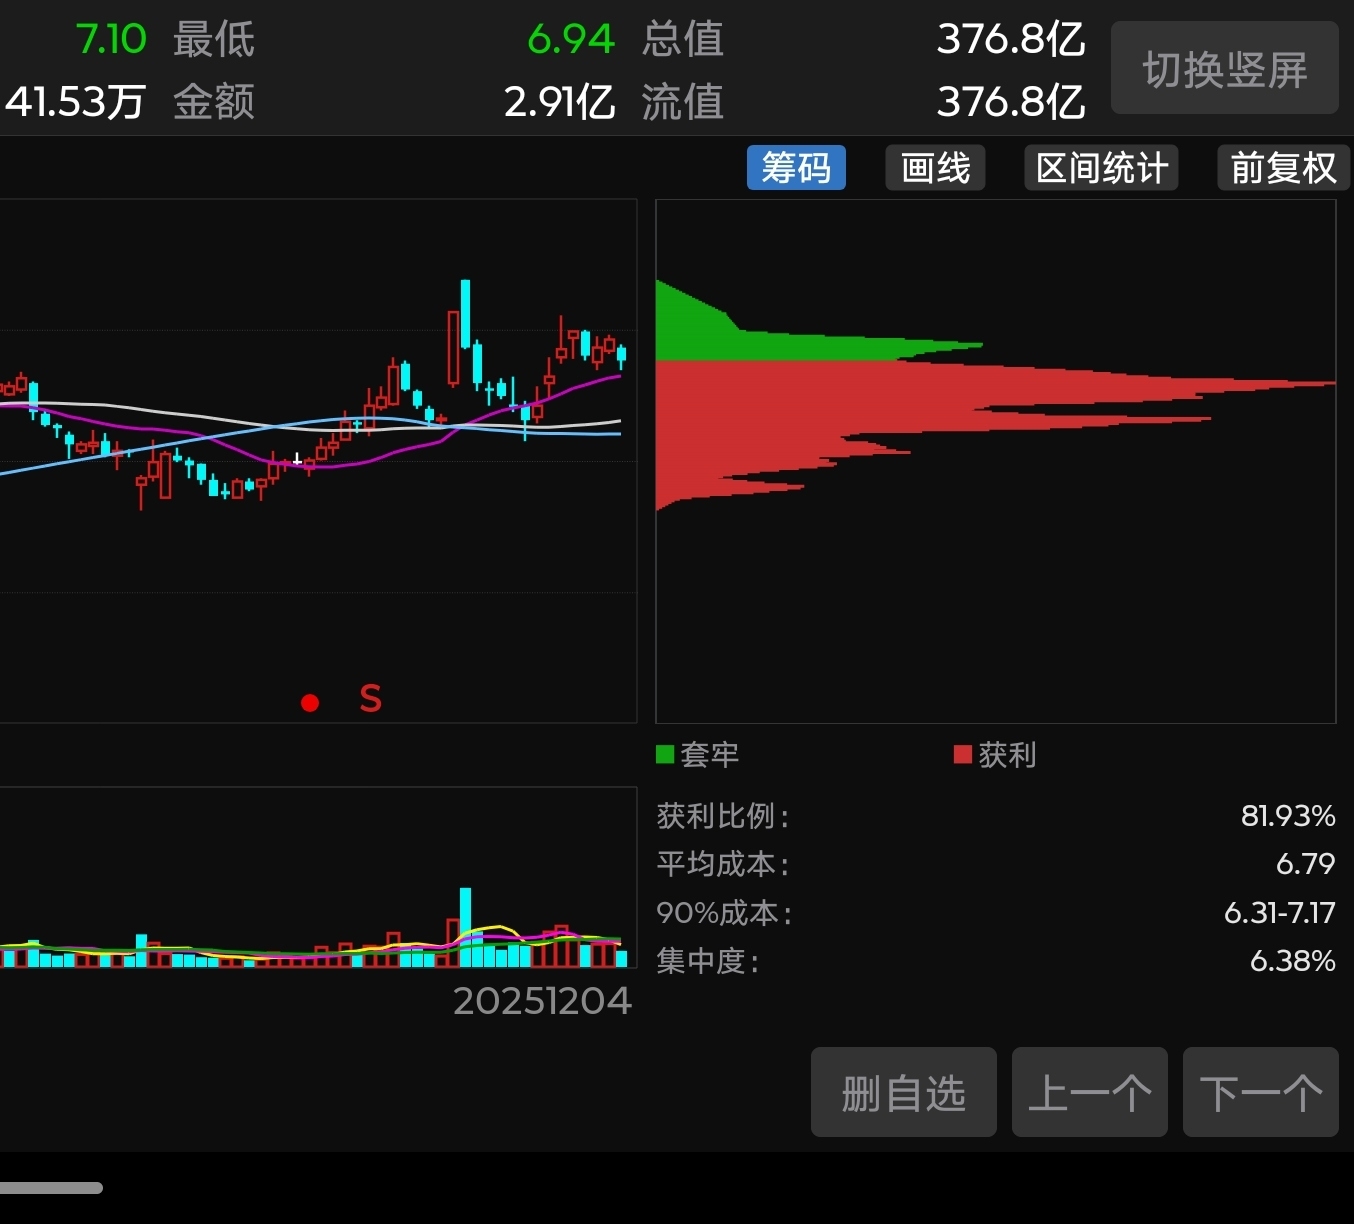Open the 前复权 adjustment dropdown
Viewport: 1354px width, 1224px height.
click(1283, 167)
